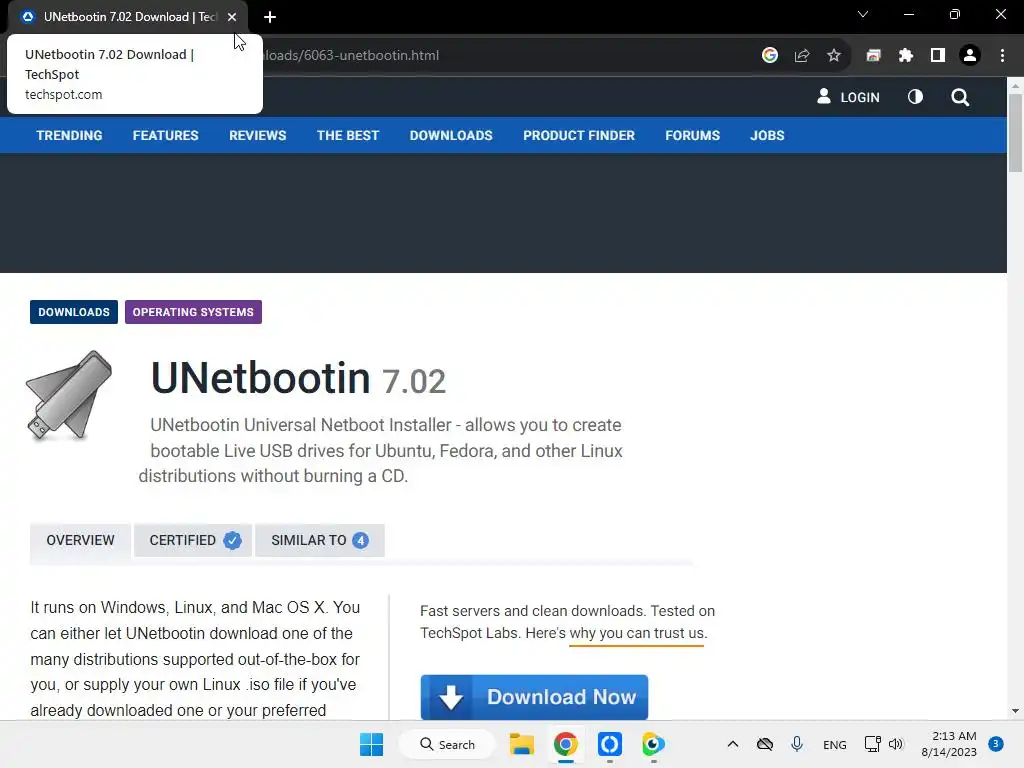
Task: Select DOWNLOADS in the navigation bar
Action: [451, 136]
